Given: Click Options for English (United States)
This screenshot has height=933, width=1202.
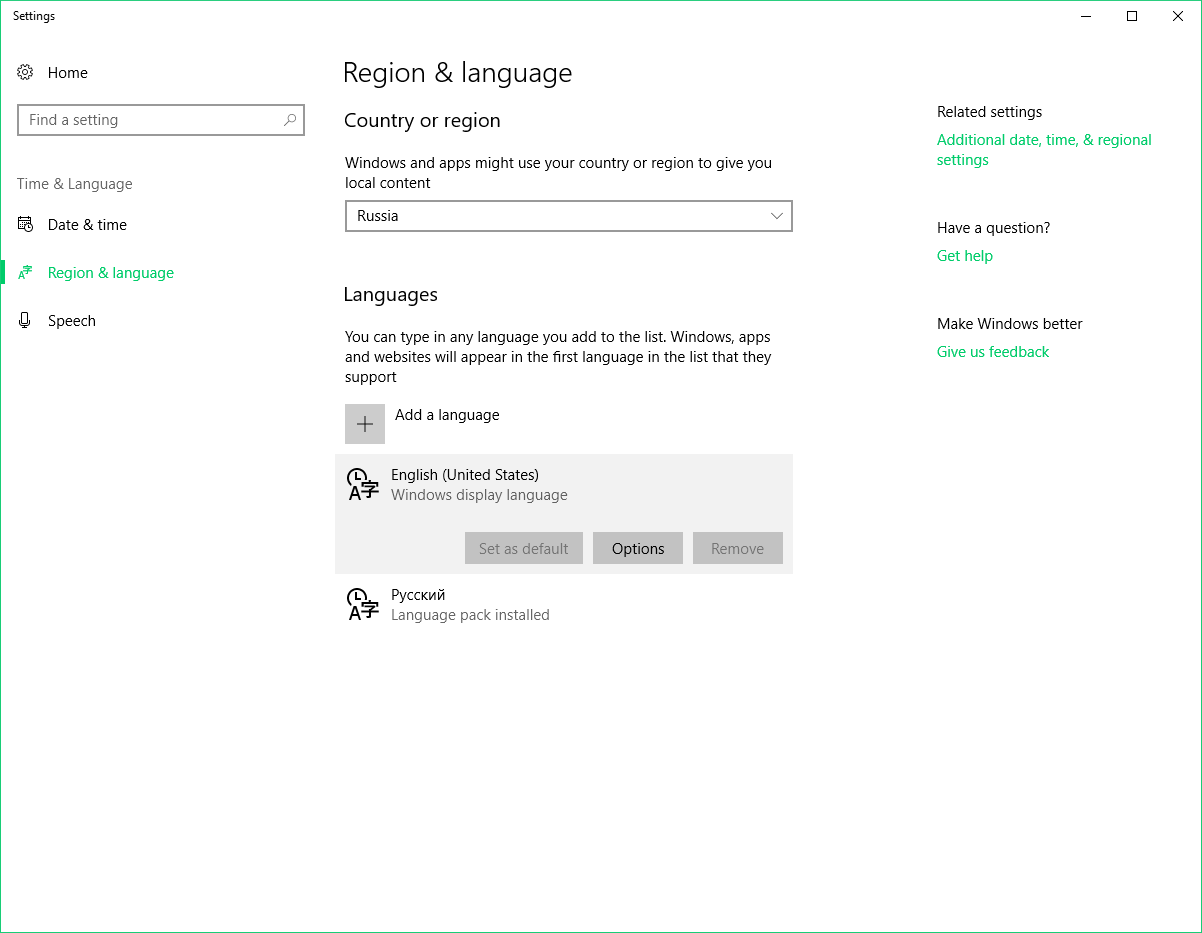Looking at the screenshot, I should pos(638,548).
